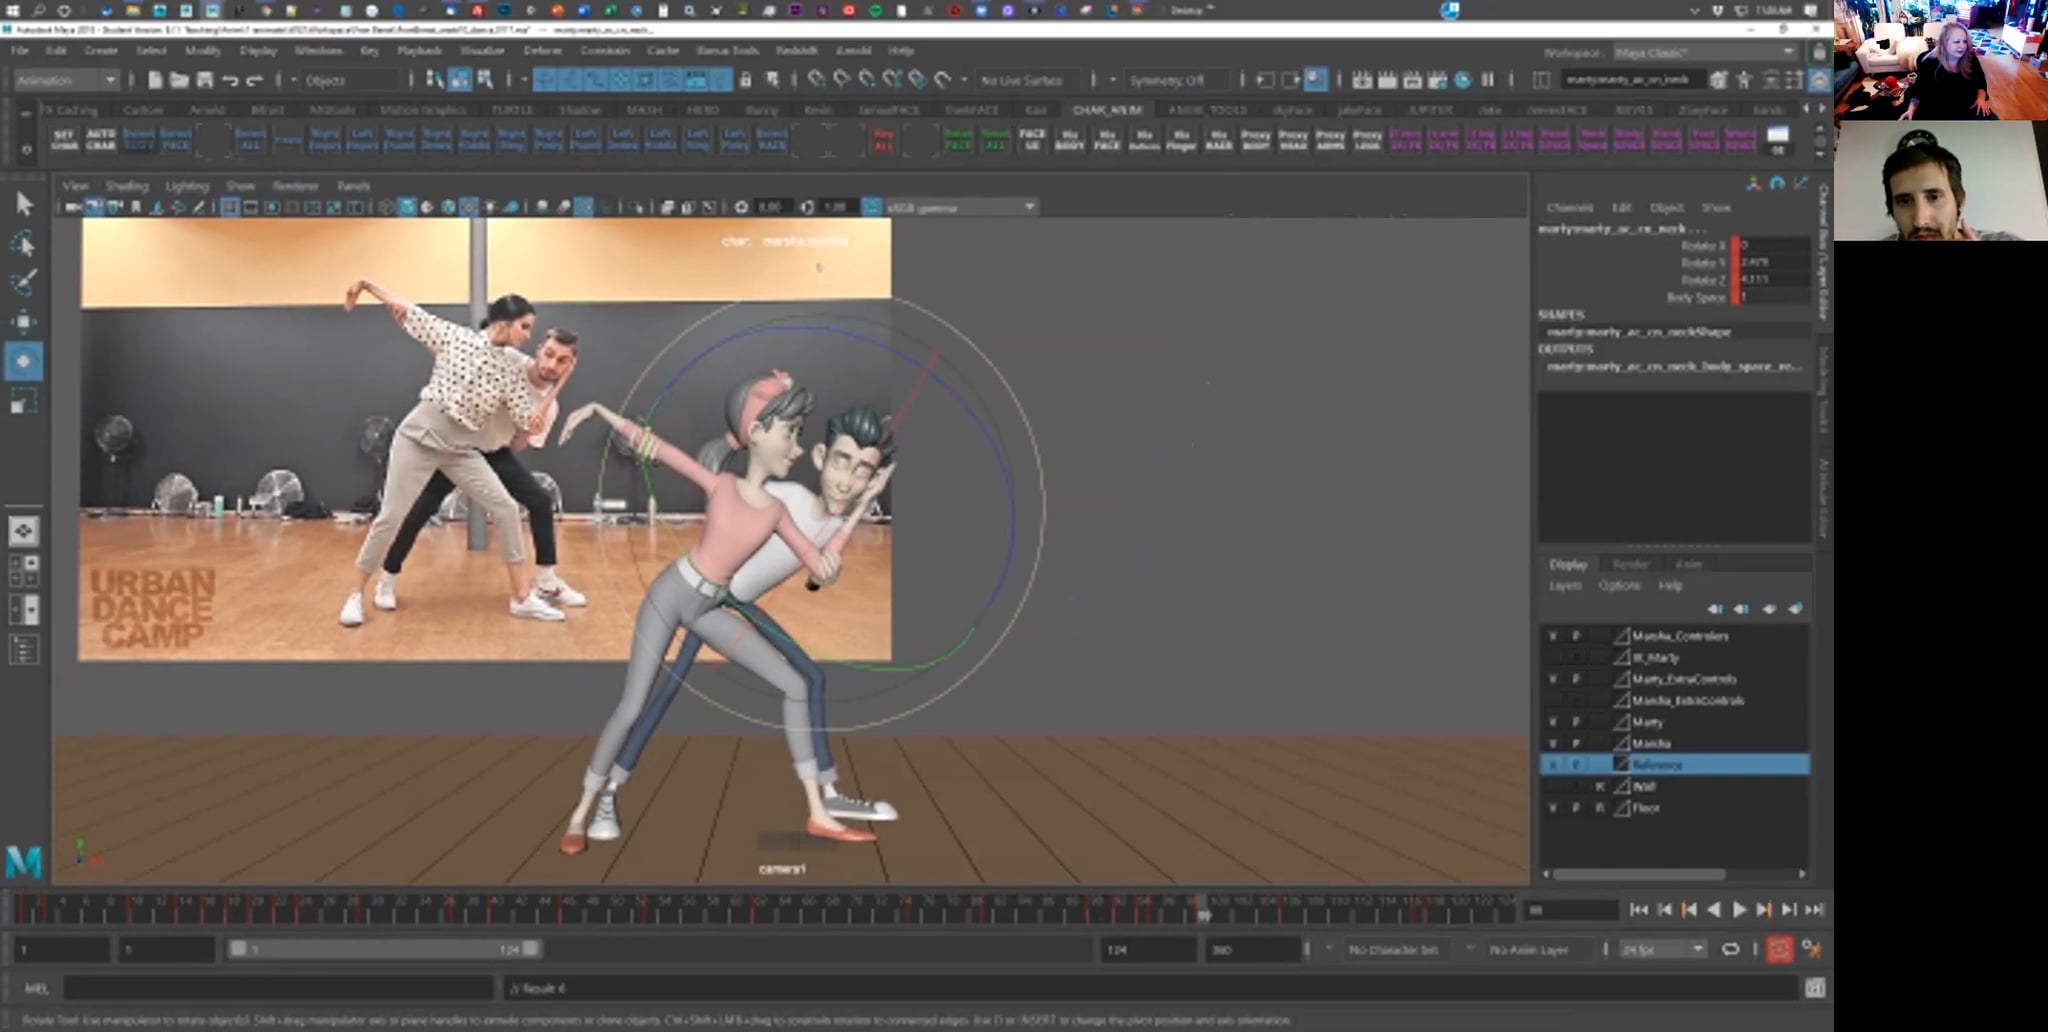Click the Auto Keyframe red toggle
The height and width of the screenshot is (1032, 2048).
point(1779,949)
